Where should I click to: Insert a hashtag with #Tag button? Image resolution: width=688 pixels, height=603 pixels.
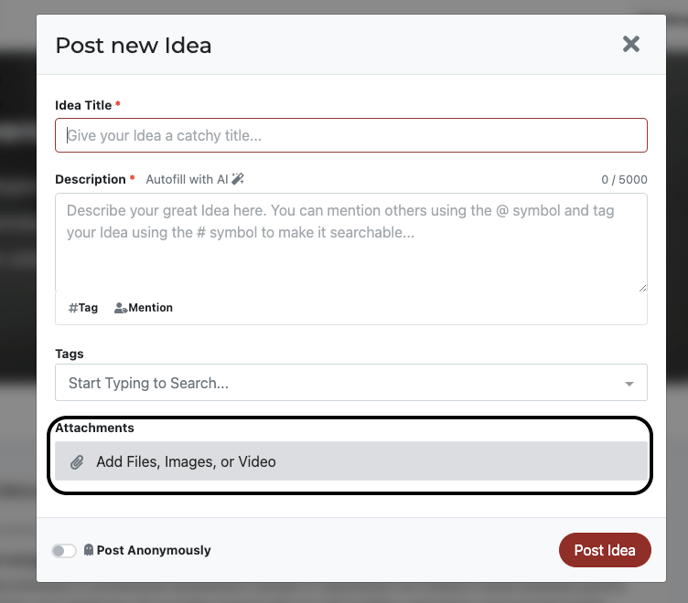(83, 308)
